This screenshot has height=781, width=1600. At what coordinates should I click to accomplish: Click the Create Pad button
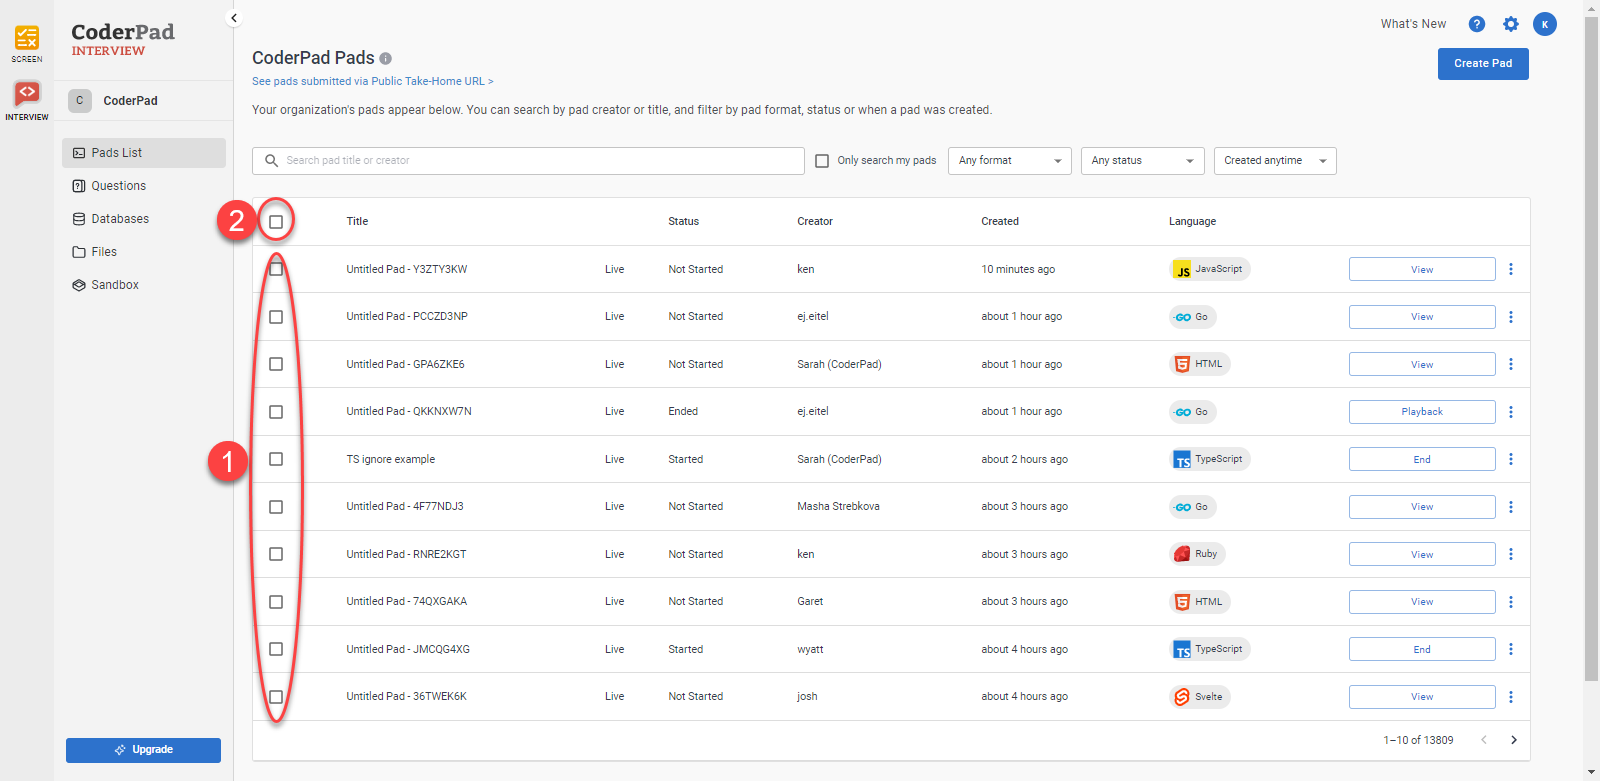point(1482,64)
